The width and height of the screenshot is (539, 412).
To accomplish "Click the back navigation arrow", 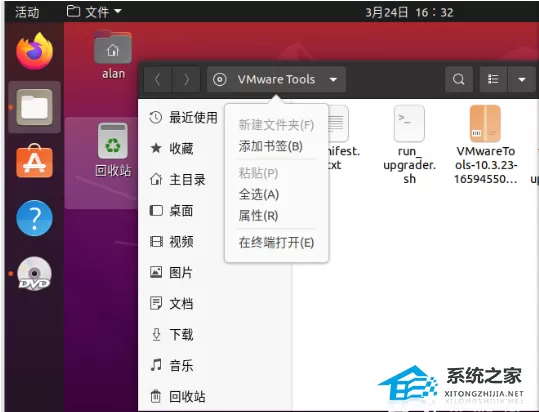I will [x=157, y=80].
